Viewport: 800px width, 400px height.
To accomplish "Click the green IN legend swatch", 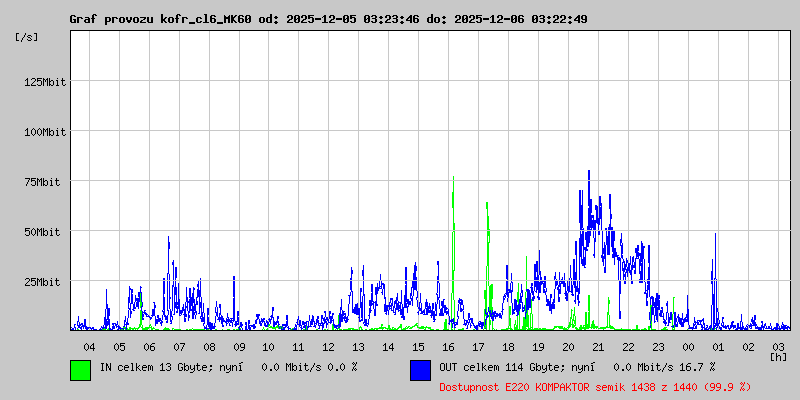I will point(80,369).
